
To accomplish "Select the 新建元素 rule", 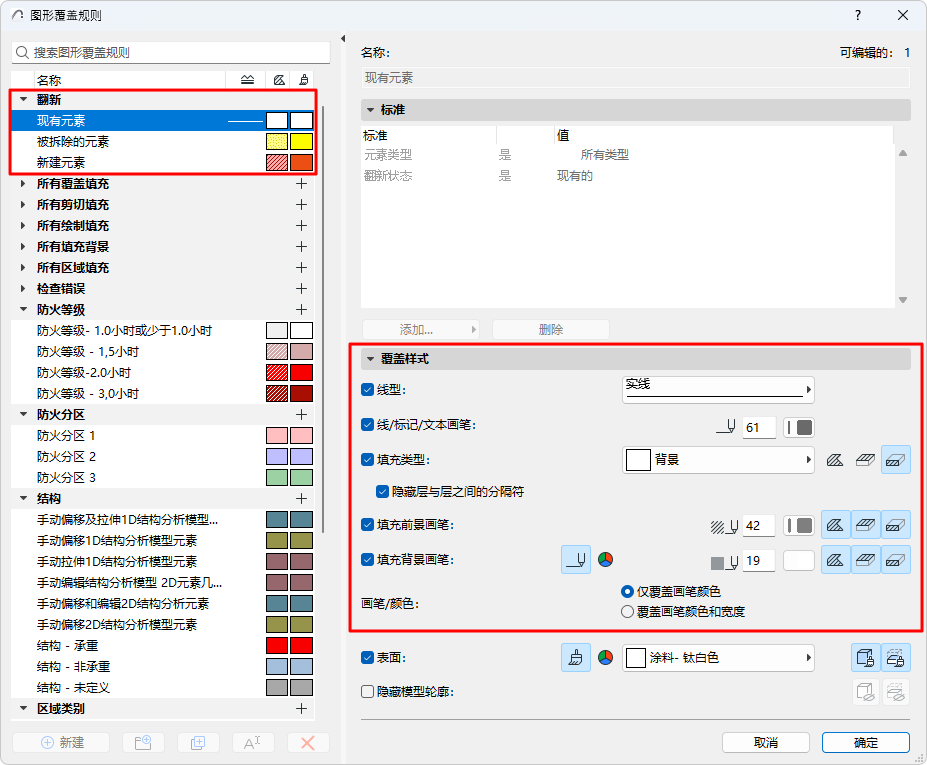I will pos(163,163).
